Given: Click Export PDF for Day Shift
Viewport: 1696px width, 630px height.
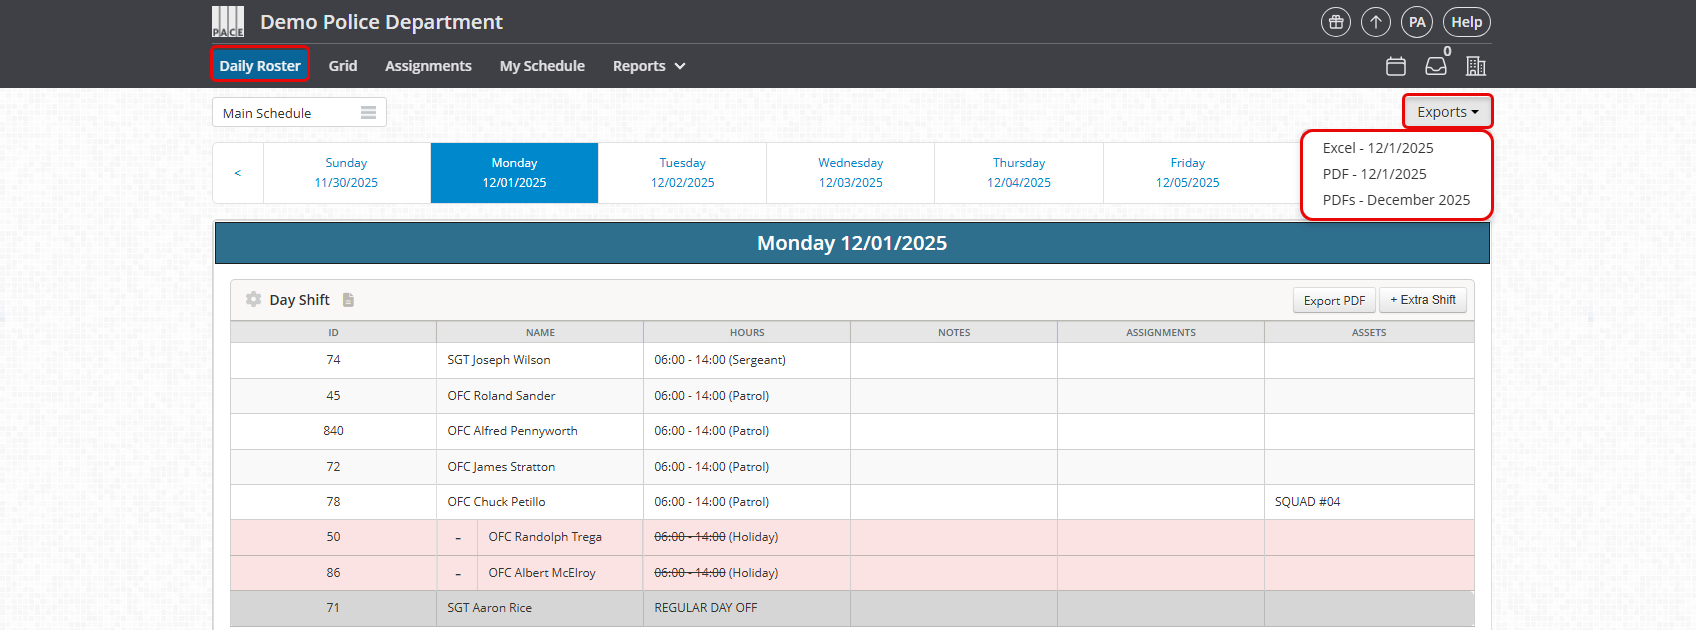Looking at the screenshot, I should 1334,300.
